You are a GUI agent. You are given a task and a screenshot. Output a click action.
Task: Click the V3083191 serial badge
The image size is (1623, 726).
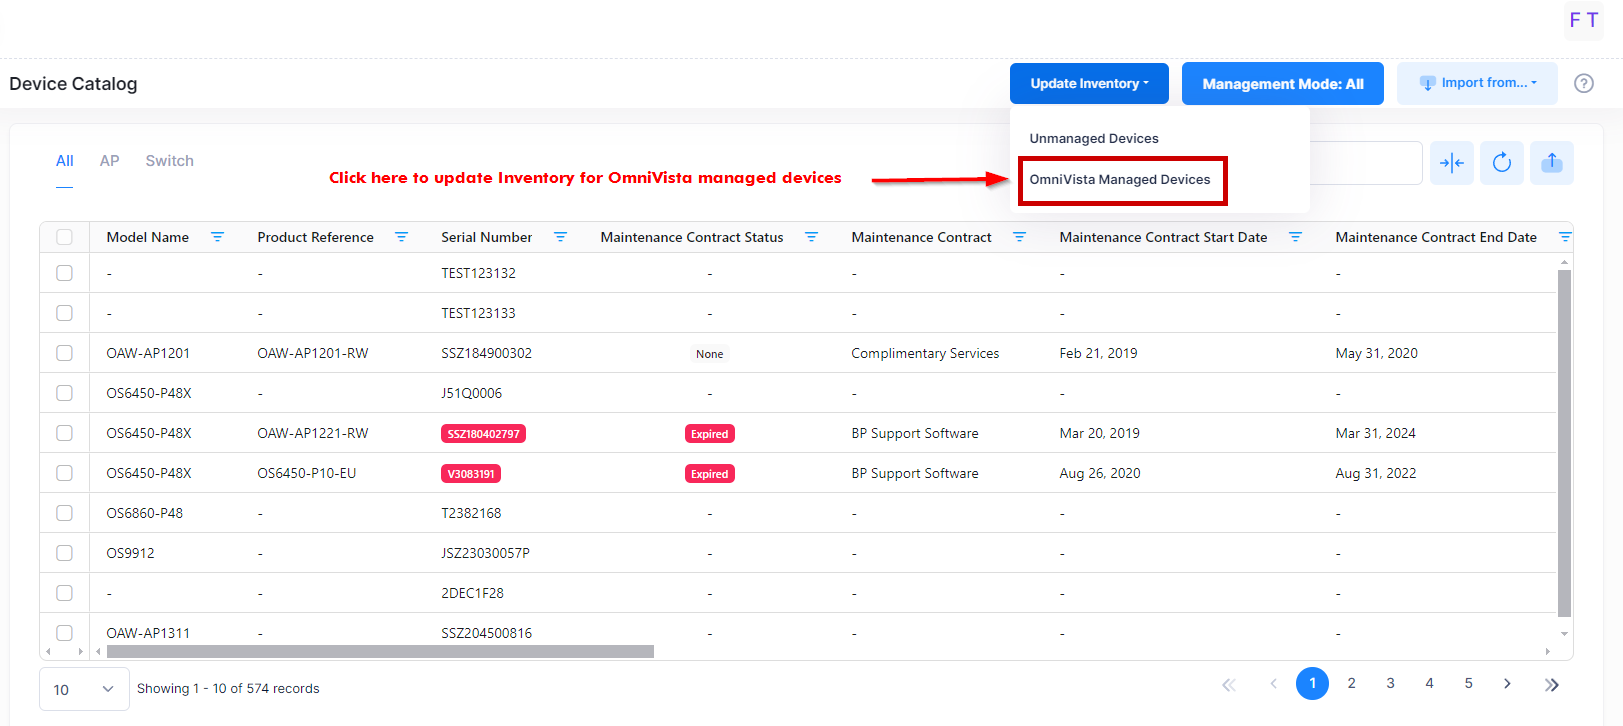471,474
